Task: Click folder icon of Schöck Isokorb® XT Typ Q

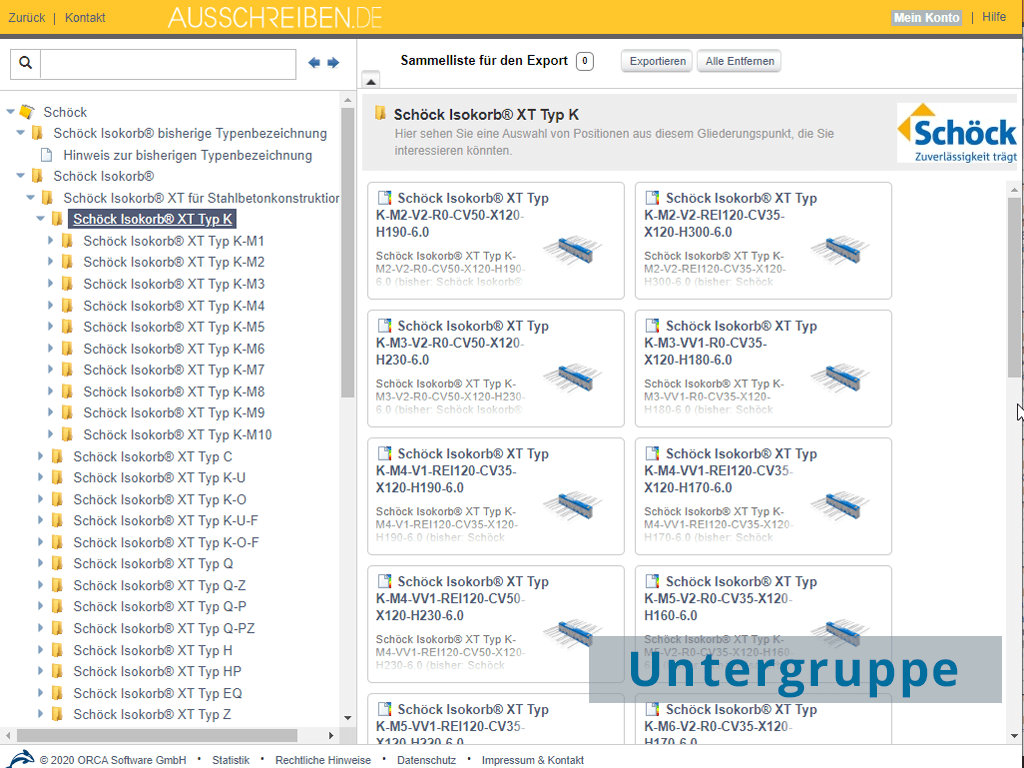Action: pos(57,563)
